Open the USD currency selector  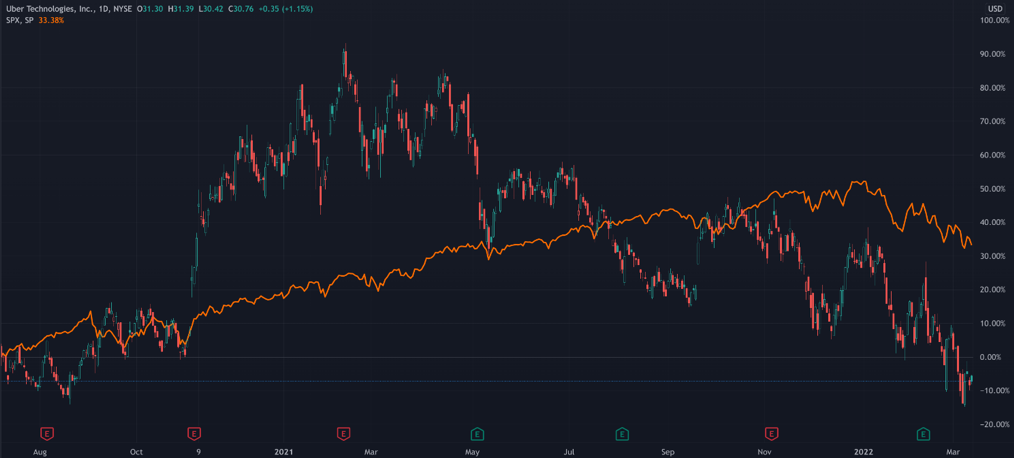994,9
